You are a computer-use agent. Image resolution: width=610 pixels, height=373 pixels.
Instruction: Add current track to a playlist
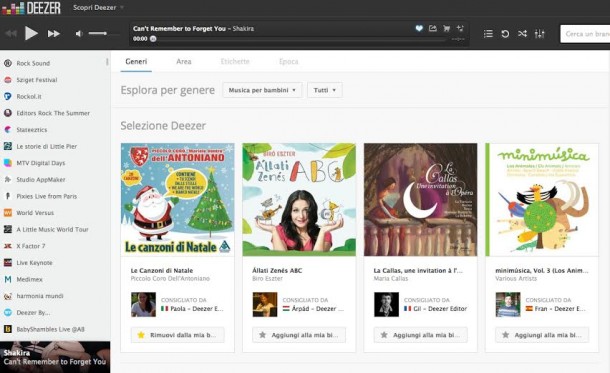click(x=460, y=28)
